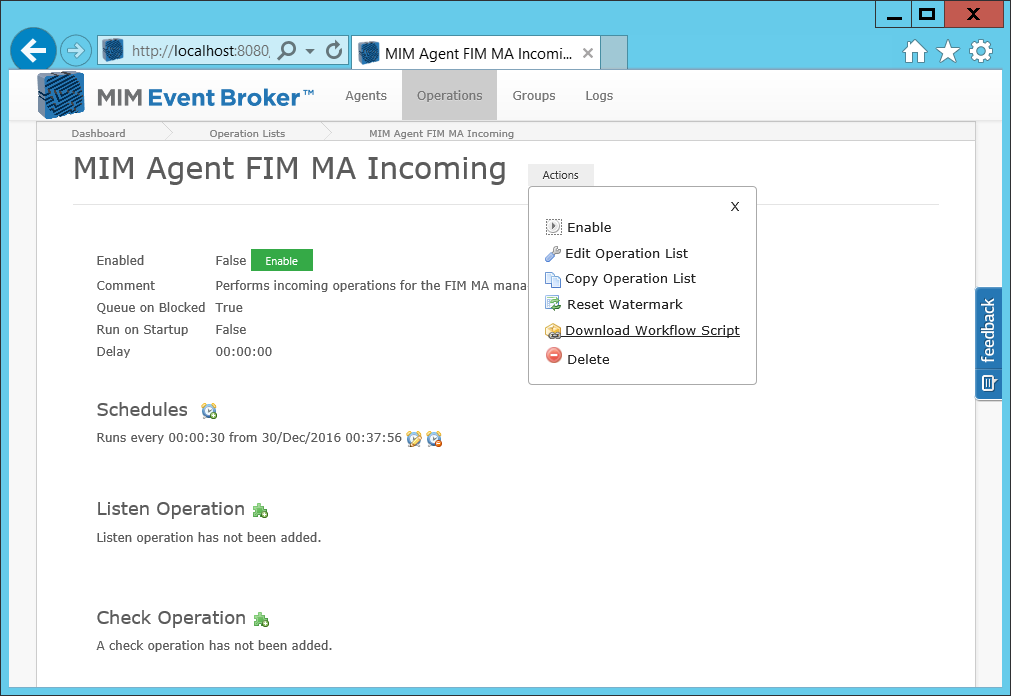Add a Listen Operation with puzzle icon
This screenshot has height=696, width=1011.
260,511
